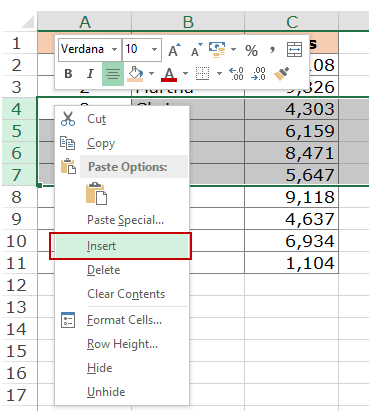Choose Row Height menu entry
Screen dimensions: 373x411
[122, 344]
